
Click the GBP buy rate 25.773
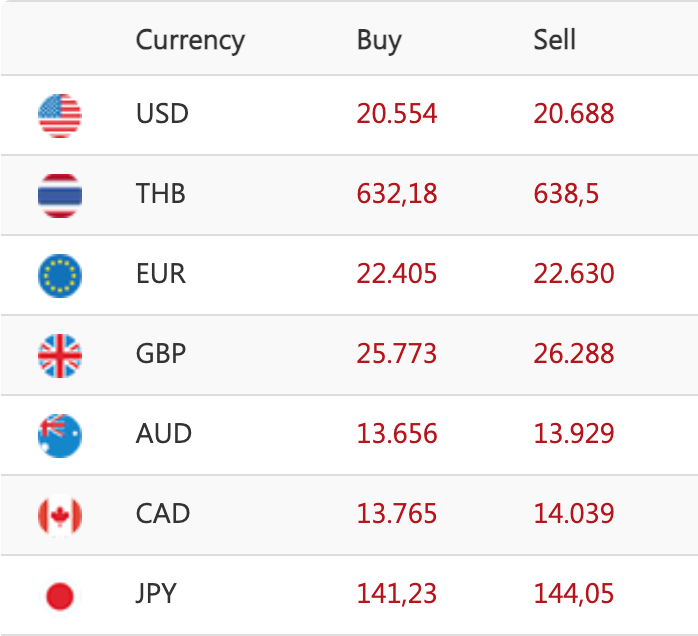397,354
